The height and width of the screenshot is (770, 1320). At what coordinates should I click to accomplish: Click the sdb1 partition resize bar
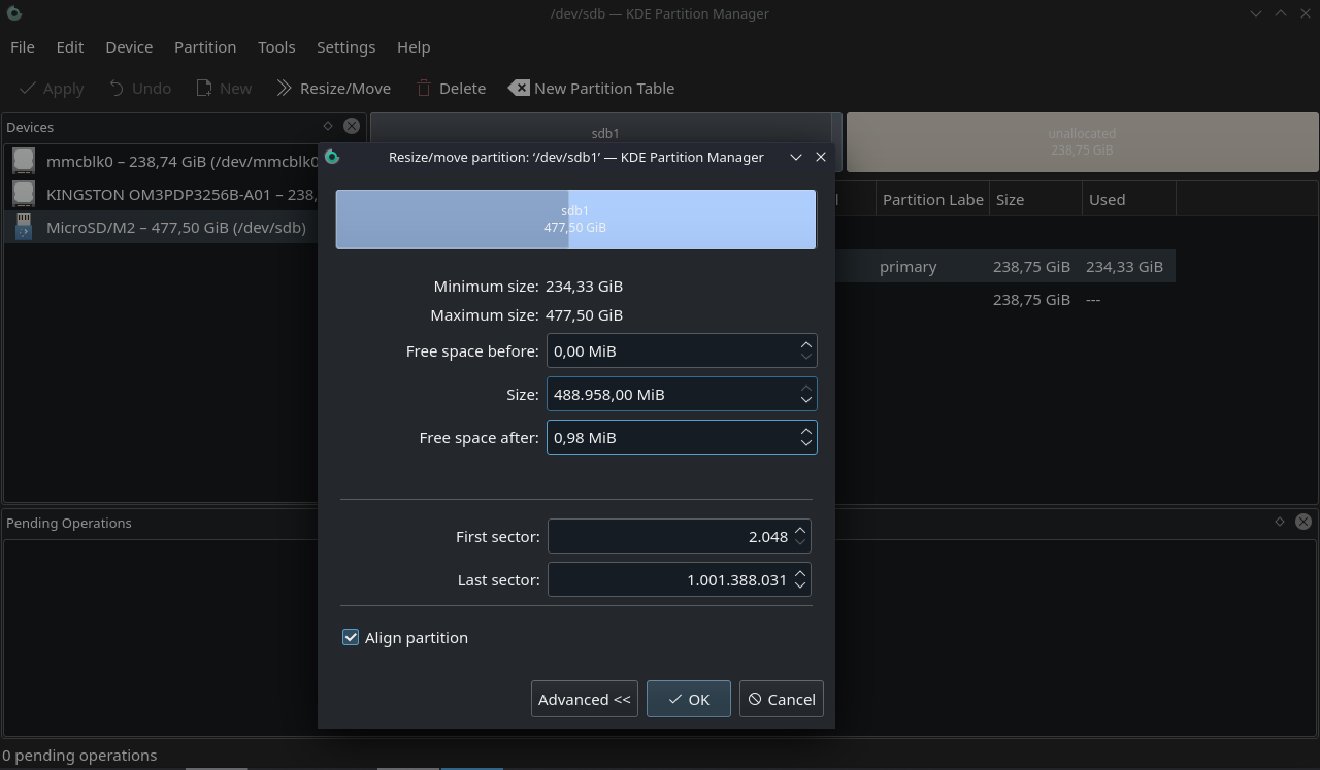(x=576, y=219)
